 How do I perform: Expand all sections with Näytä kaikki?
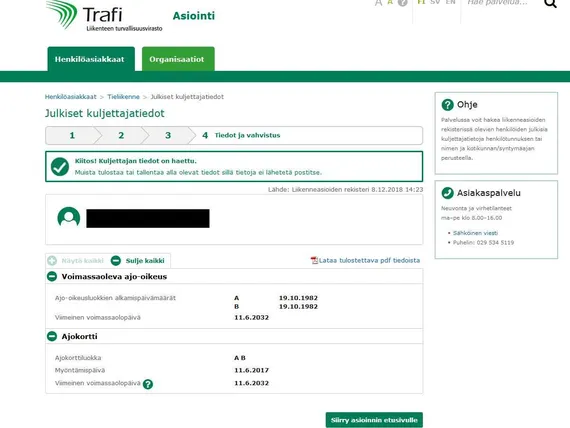pyautogui.click(x=76, y=261)
